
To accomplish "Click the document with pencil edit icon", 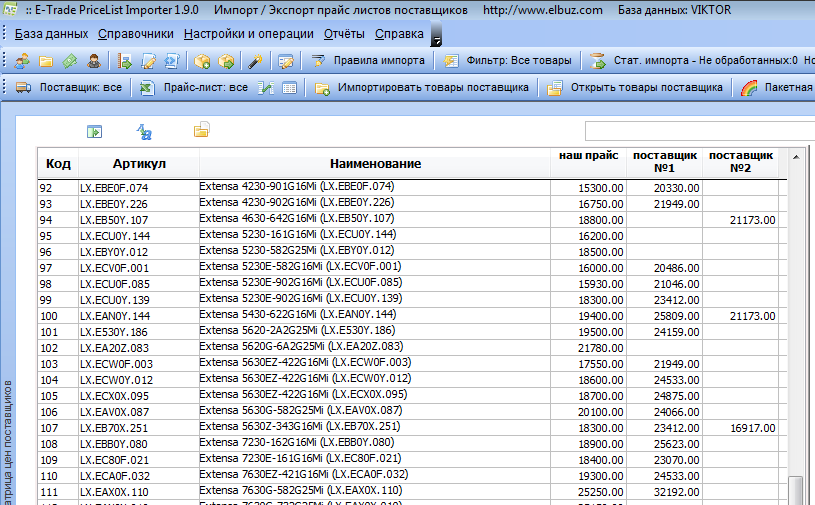I will [x=148, y=61].
